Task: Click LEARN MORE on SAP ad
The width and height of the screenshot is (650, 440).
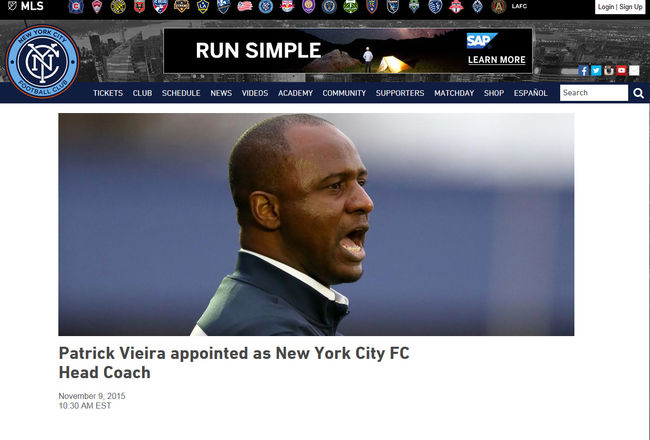Action: pyautogui.click(x=497, y=60)
